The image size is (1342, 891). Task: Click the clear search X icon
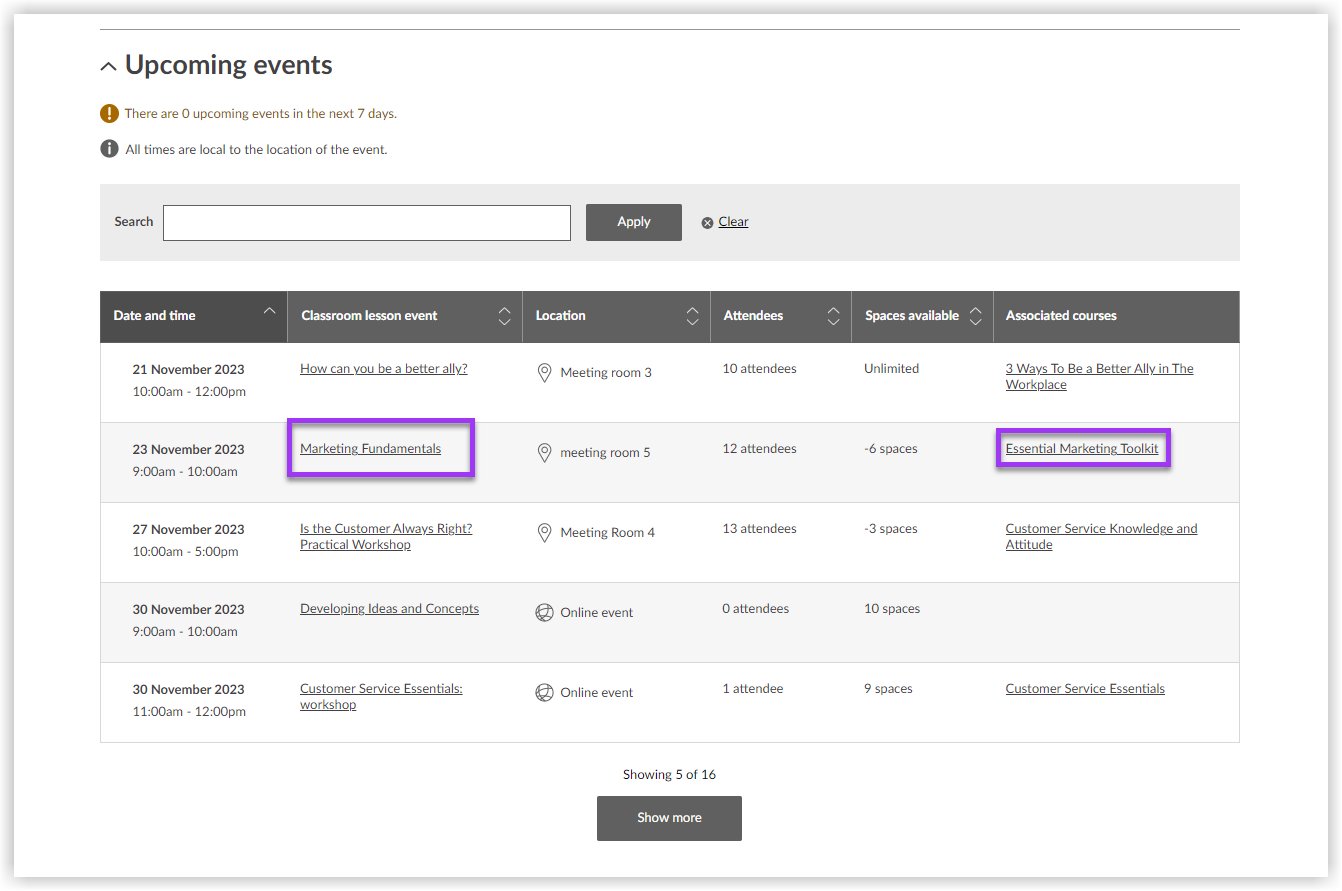tap(707, 223)
